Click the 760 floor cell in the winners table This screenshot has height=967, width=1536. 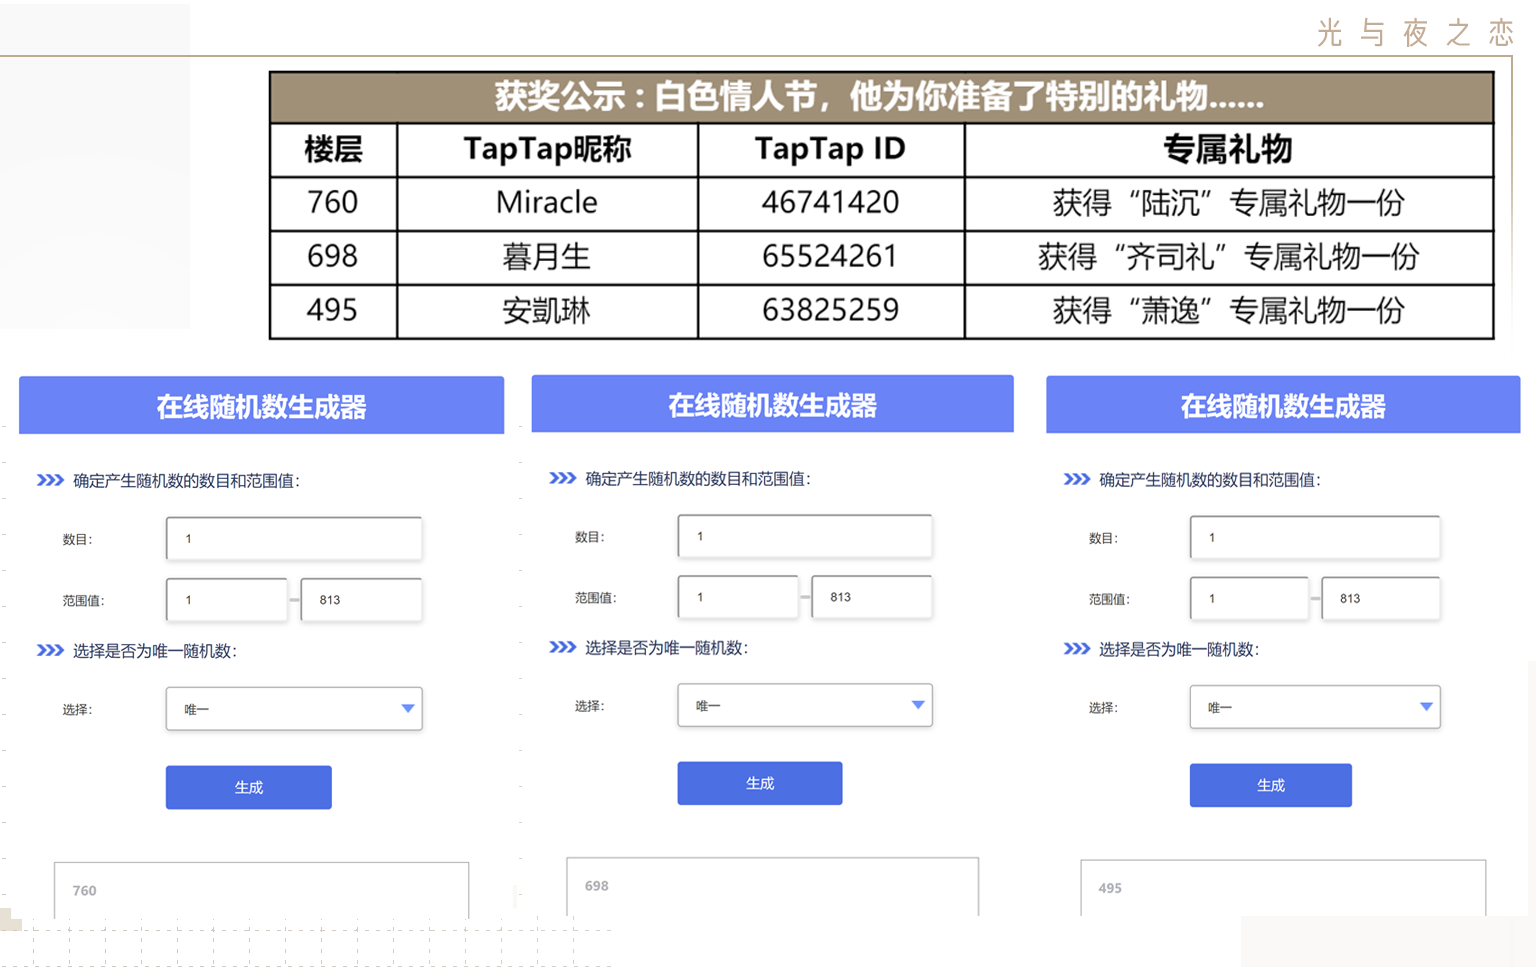[333, 203]
